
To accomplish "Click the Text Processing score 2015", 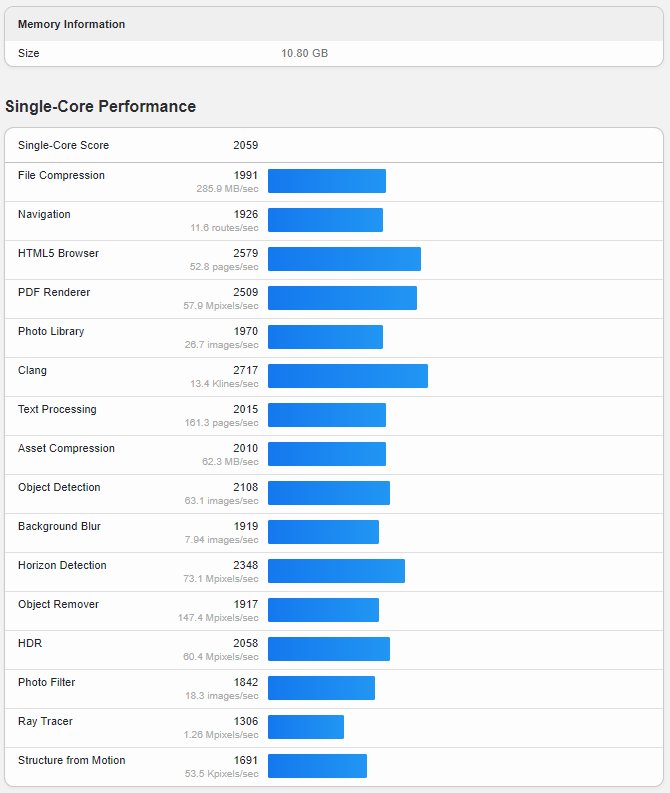I will 245,409.
